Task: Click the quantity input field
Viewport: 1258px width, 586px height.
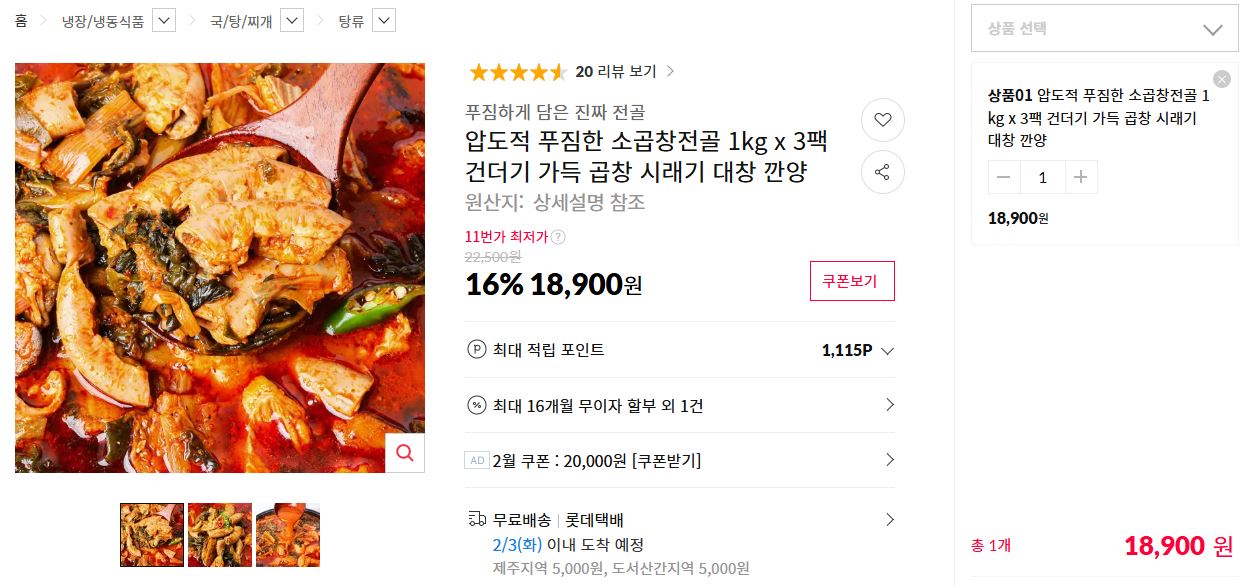Action: (x=1042, y=177)
